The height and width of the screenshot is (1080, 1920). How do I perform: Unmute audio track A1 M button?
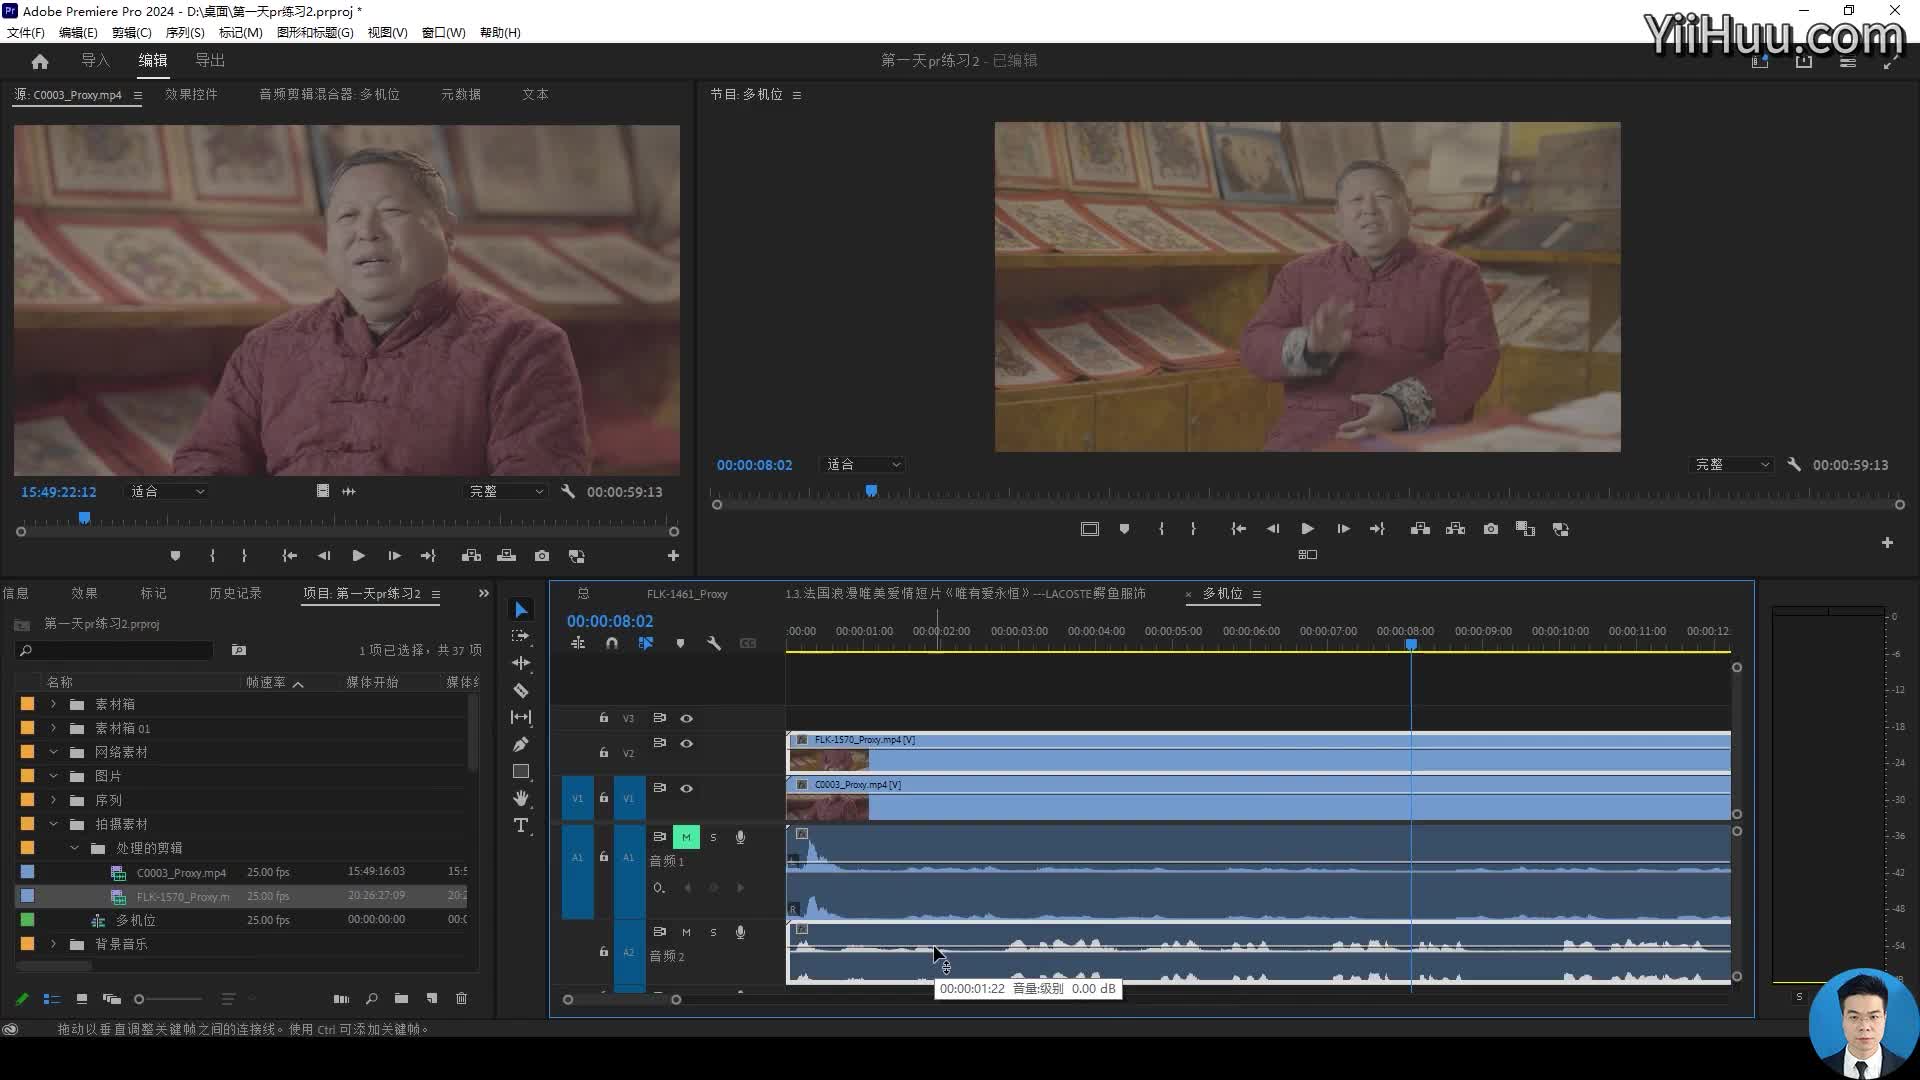click(x=686, y=838)
